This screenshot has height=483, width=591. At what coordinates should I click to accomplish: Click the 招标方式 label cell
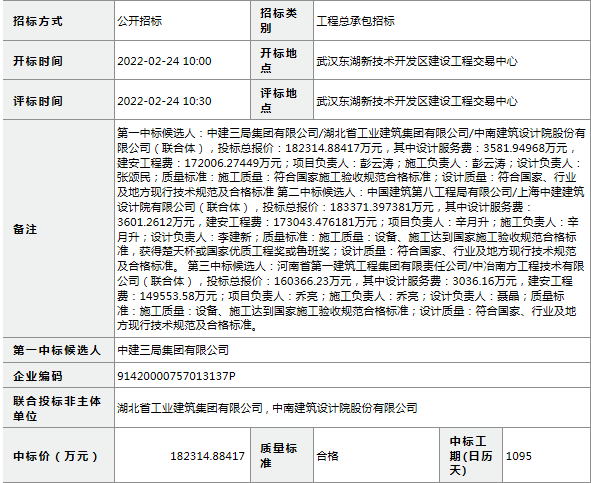click(58, 21)
